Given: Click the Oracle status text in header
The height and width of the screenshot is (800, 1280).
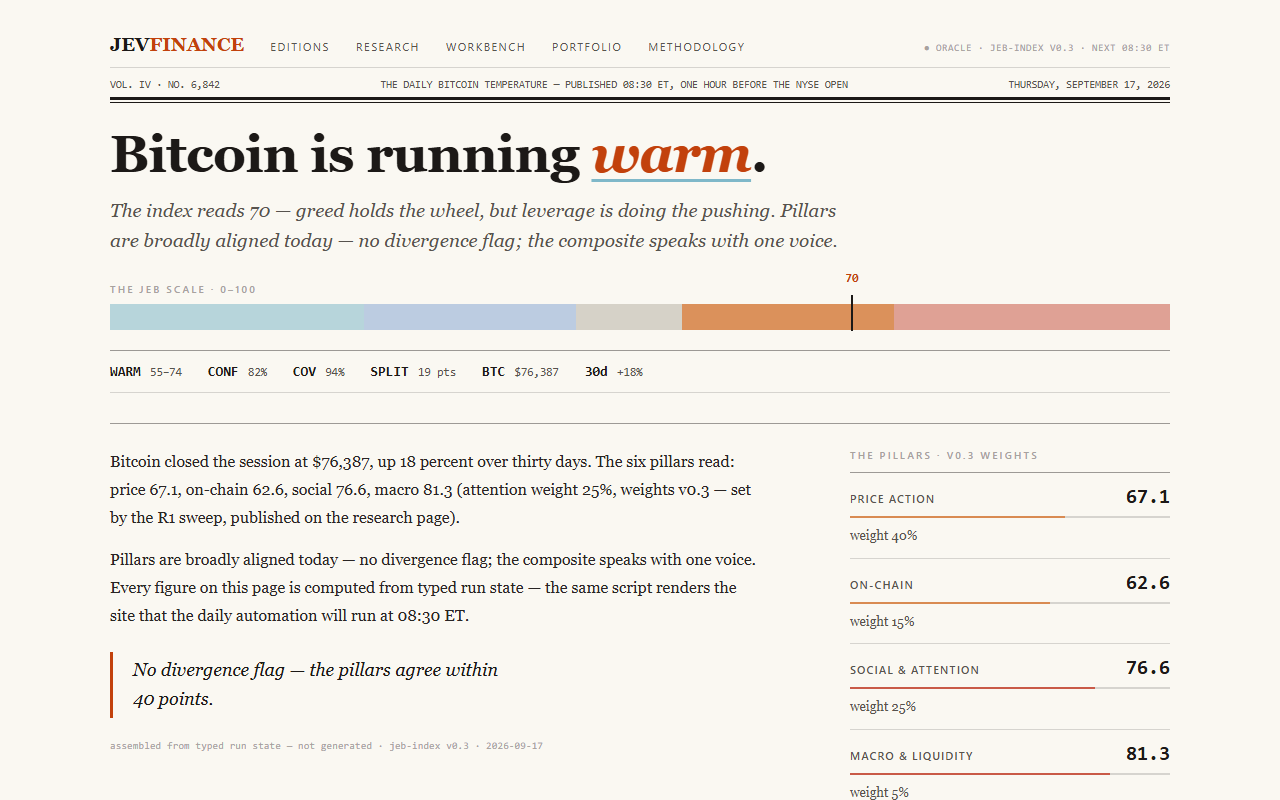Looking at the screenshot, I should click(x=1047, y=48).
